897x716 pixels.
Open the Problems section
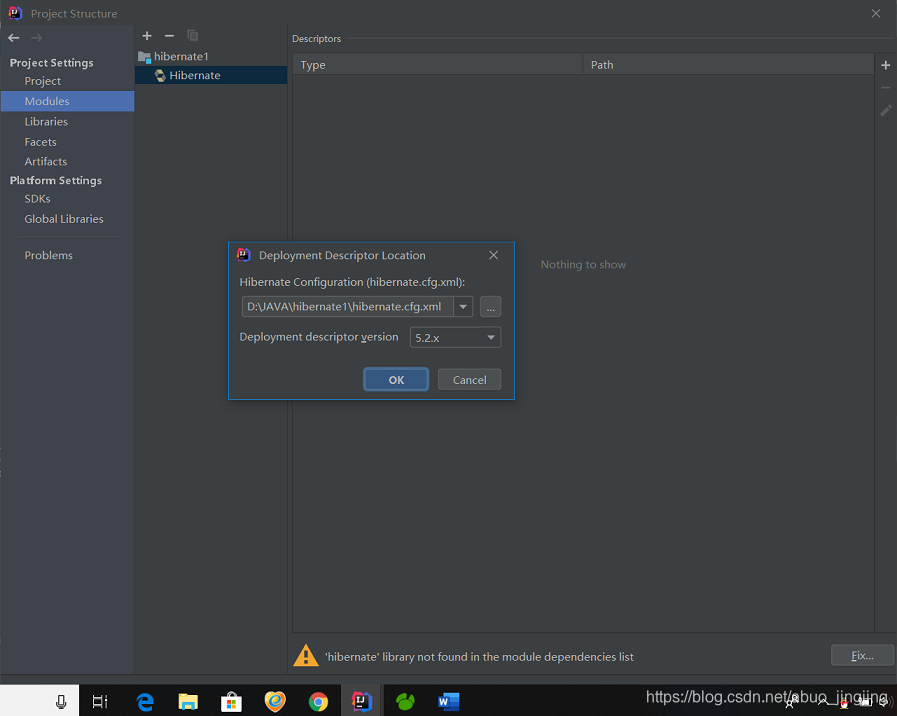click(48, 256)
